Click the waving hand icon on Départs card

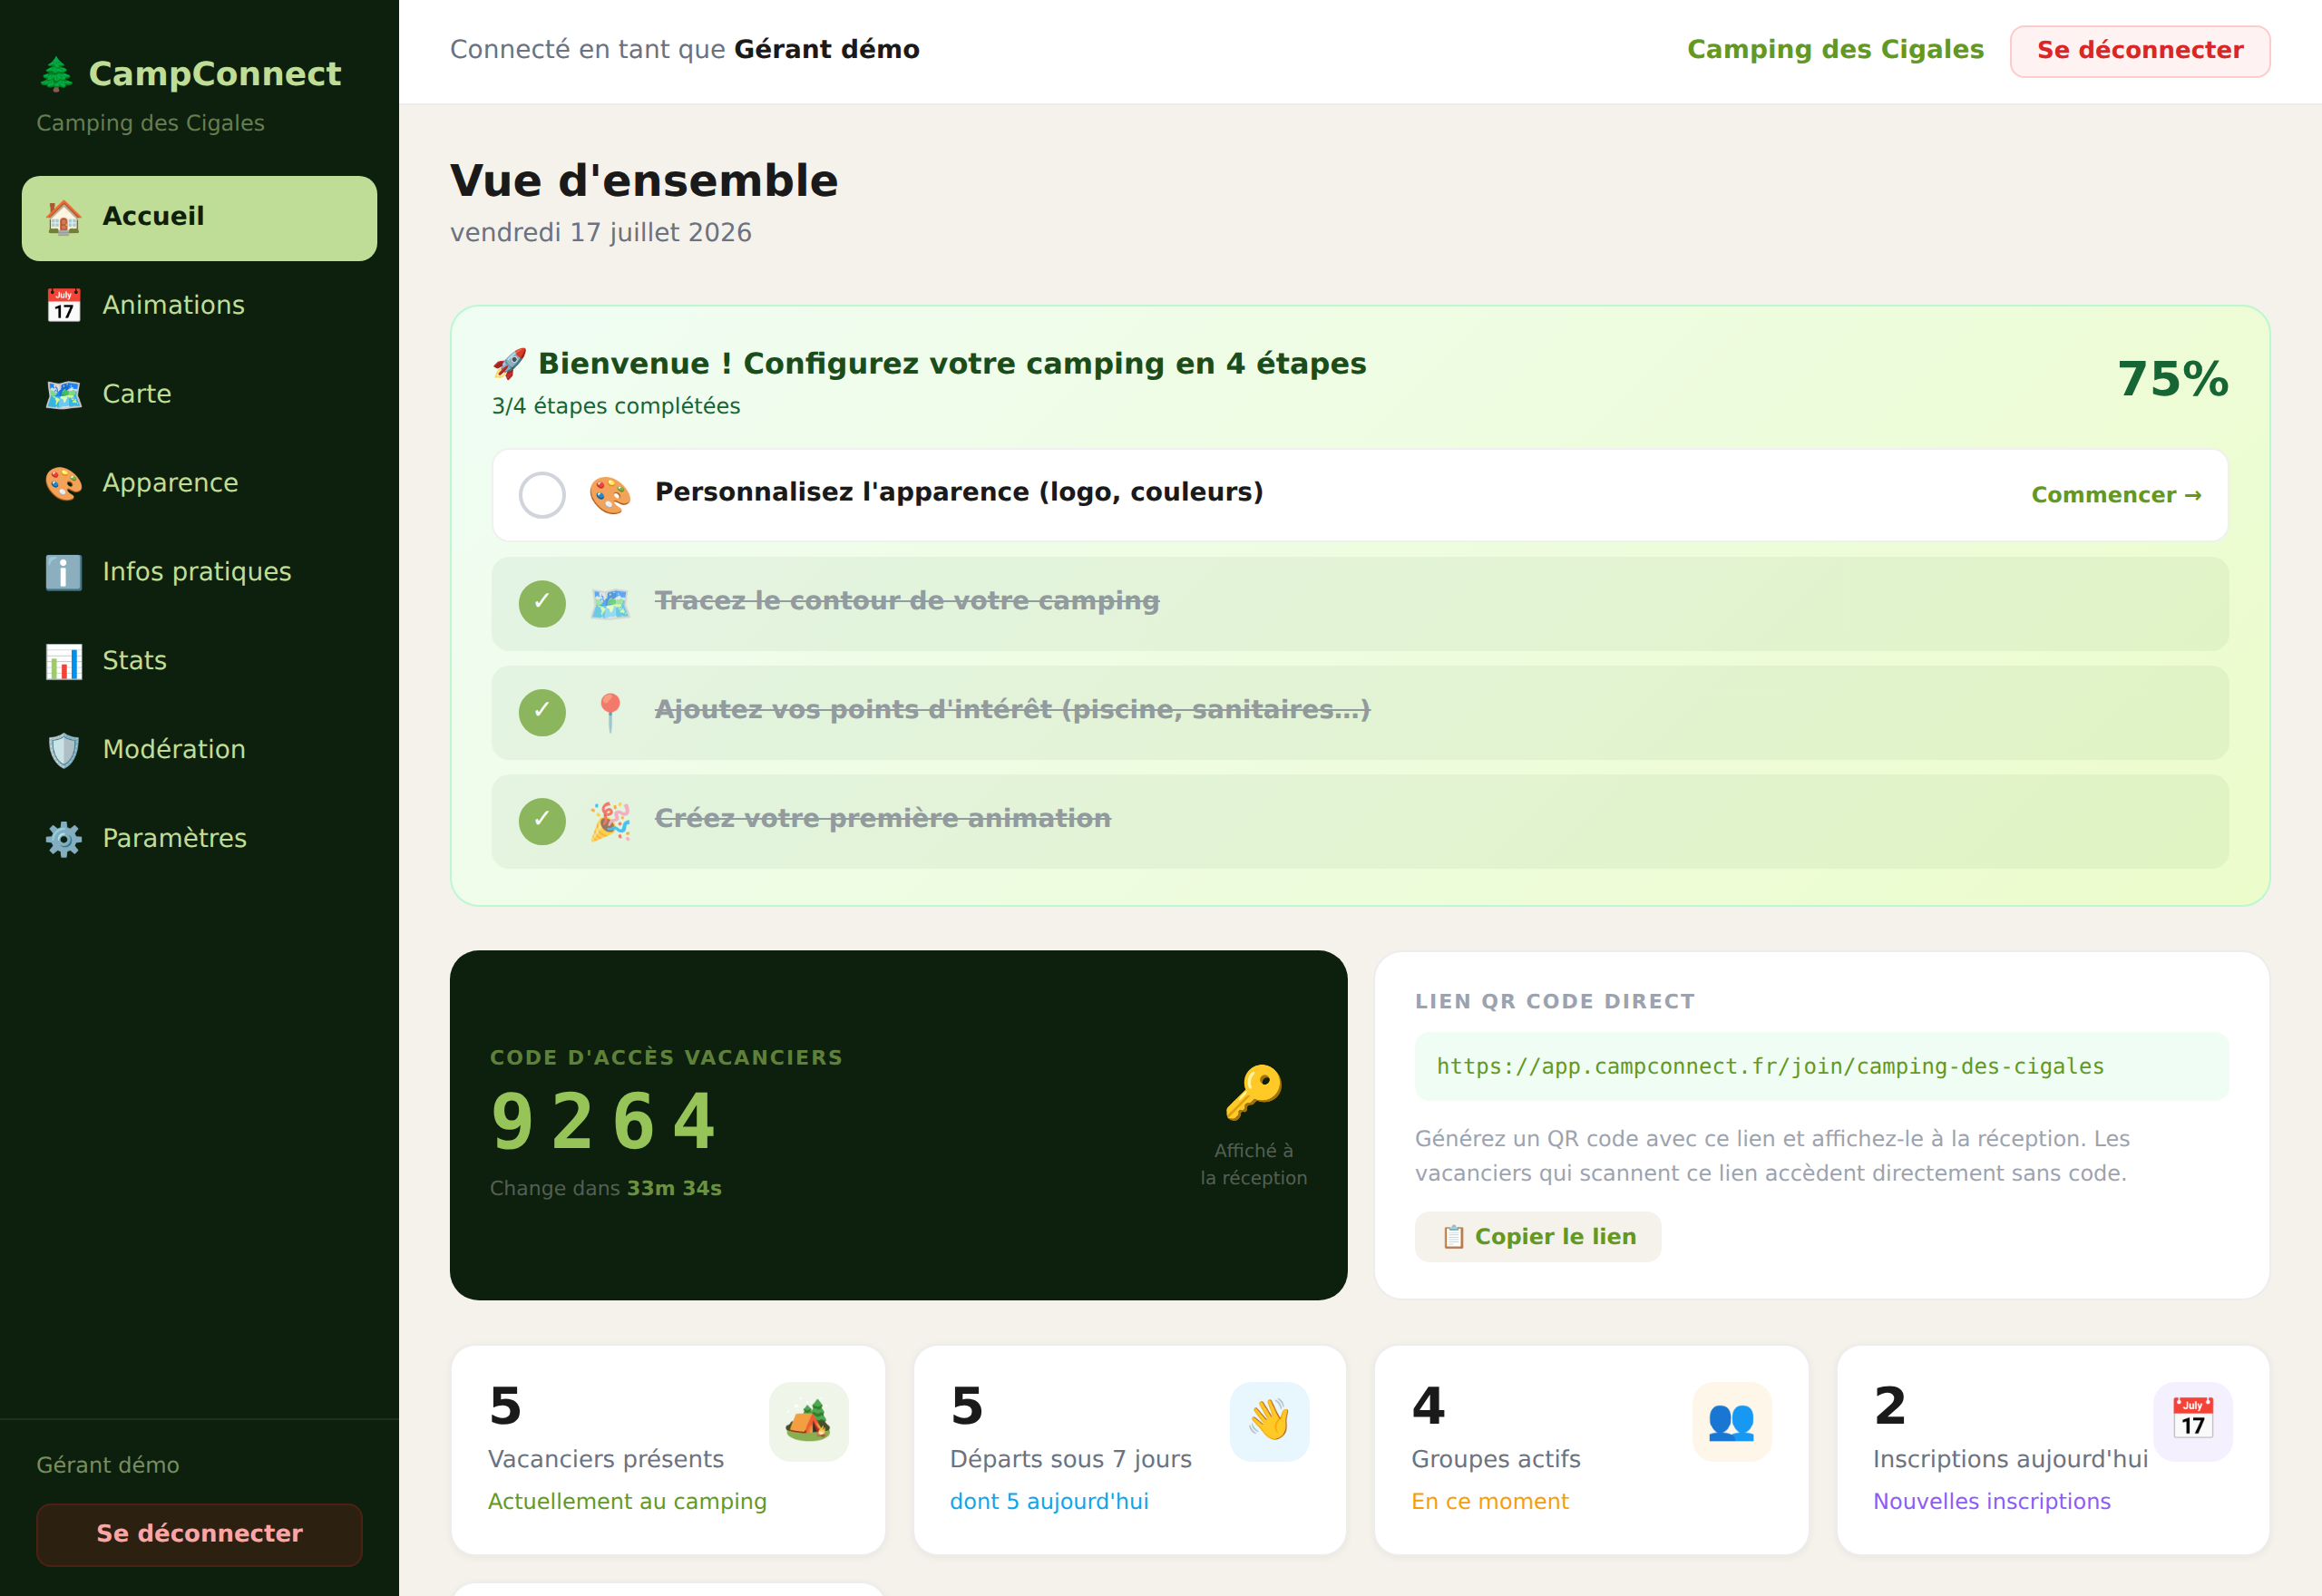click(1270, 1421)
